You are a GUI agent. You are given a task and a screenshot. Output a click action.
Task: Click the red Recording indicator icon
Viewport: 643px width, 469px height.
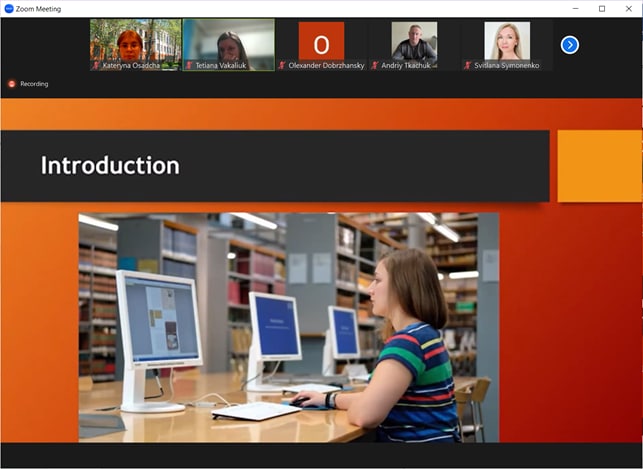12,84
